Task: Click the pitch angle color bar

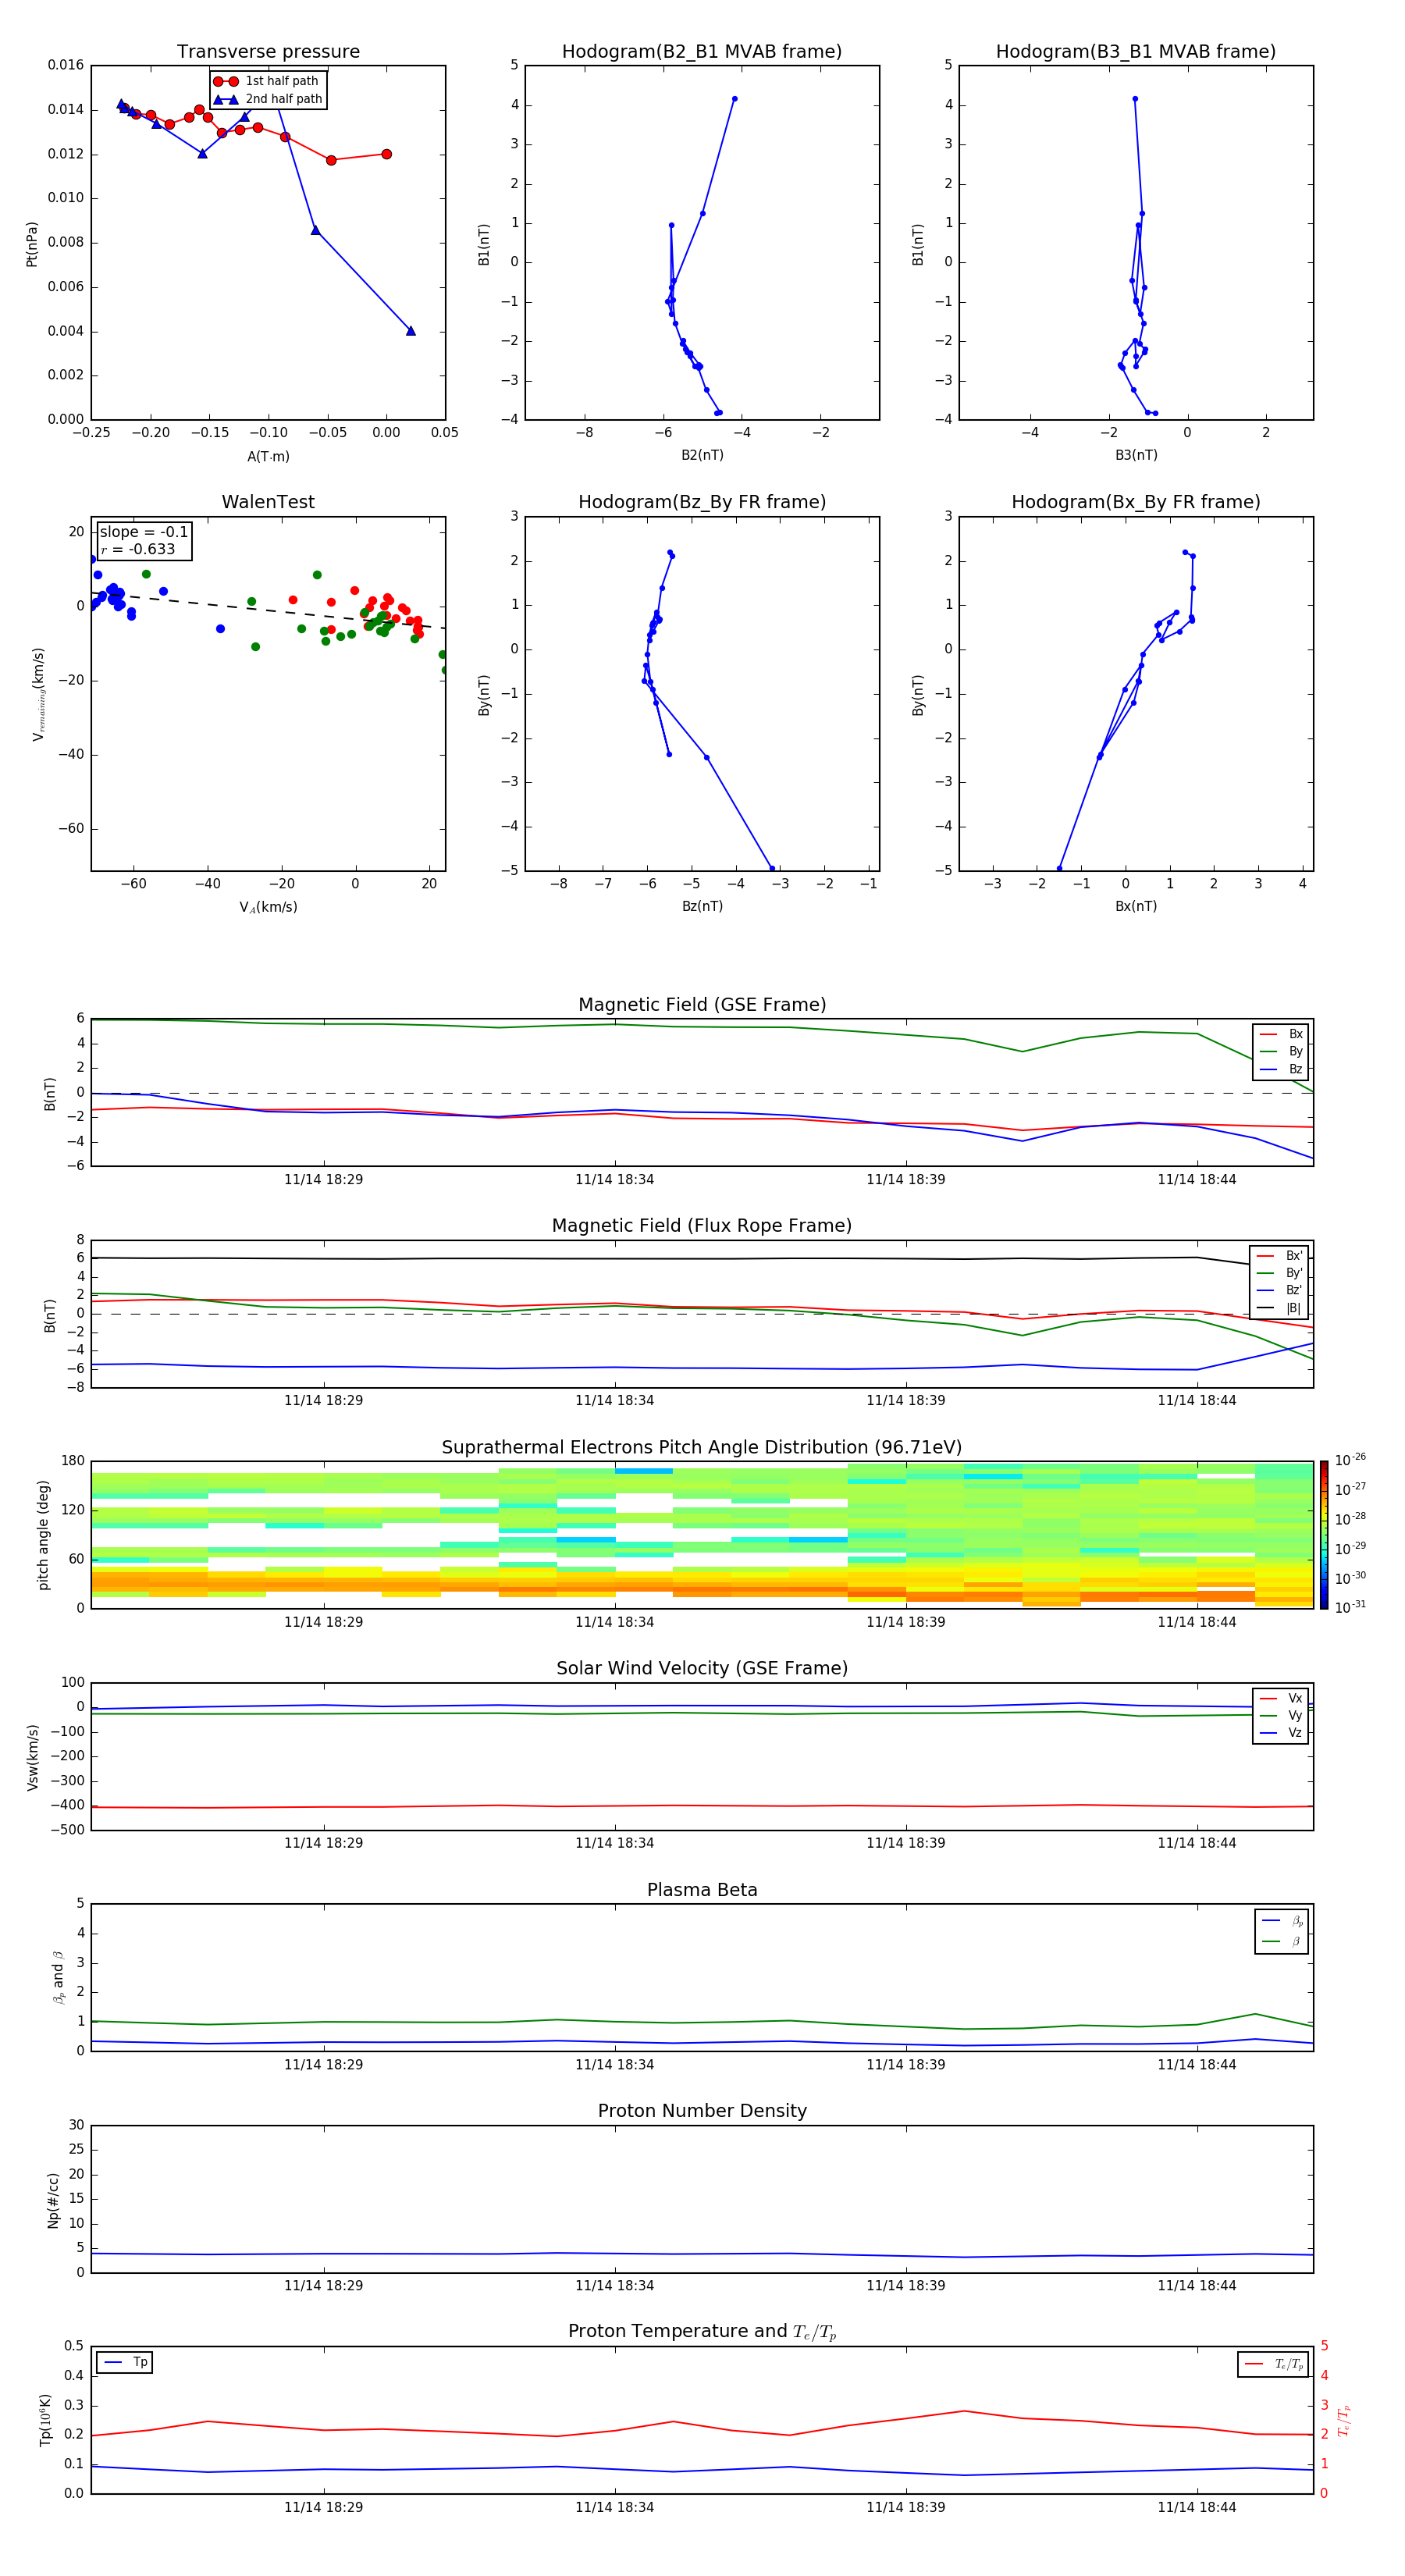Action: pos(1323,1535)
